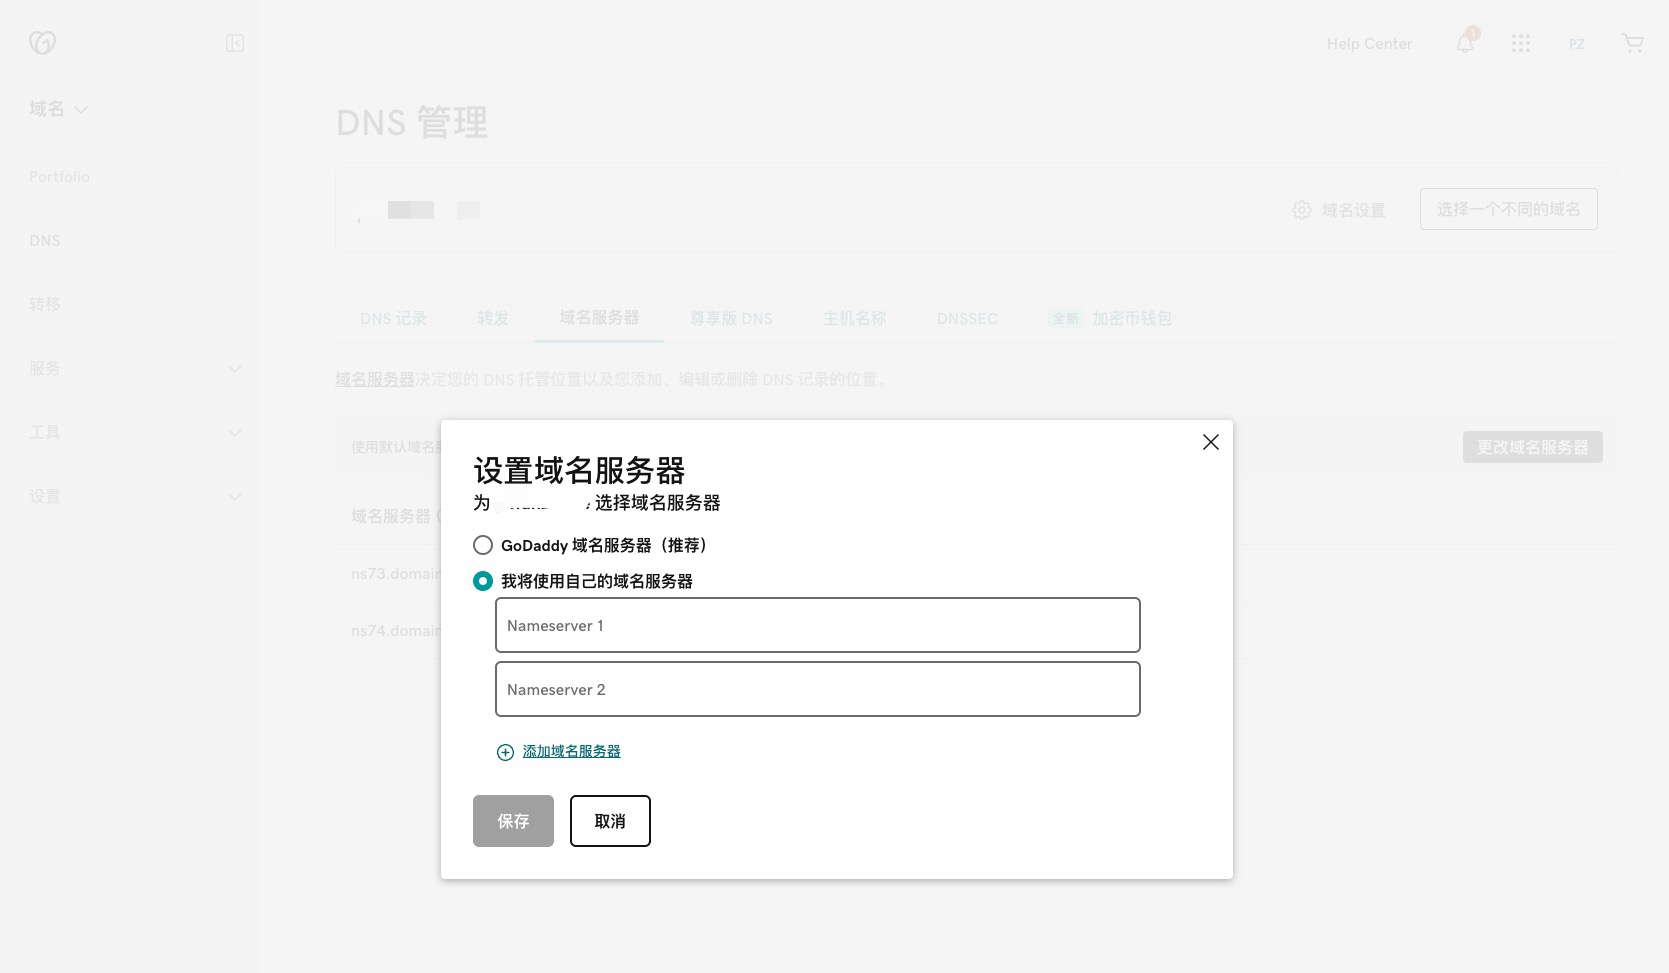The height and width of the screenshot is (973, 1669).
Task: Click the plus icon to add nameserver
Action: click(505, 752)
